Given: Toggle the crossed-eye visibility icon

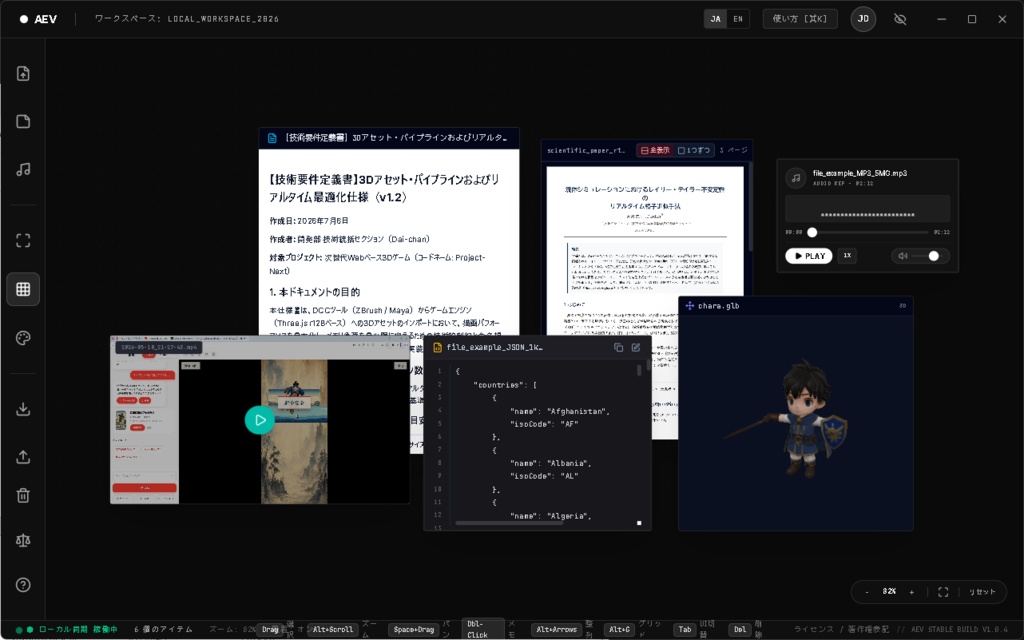Looking at the screenshot, I should [900, 19].
